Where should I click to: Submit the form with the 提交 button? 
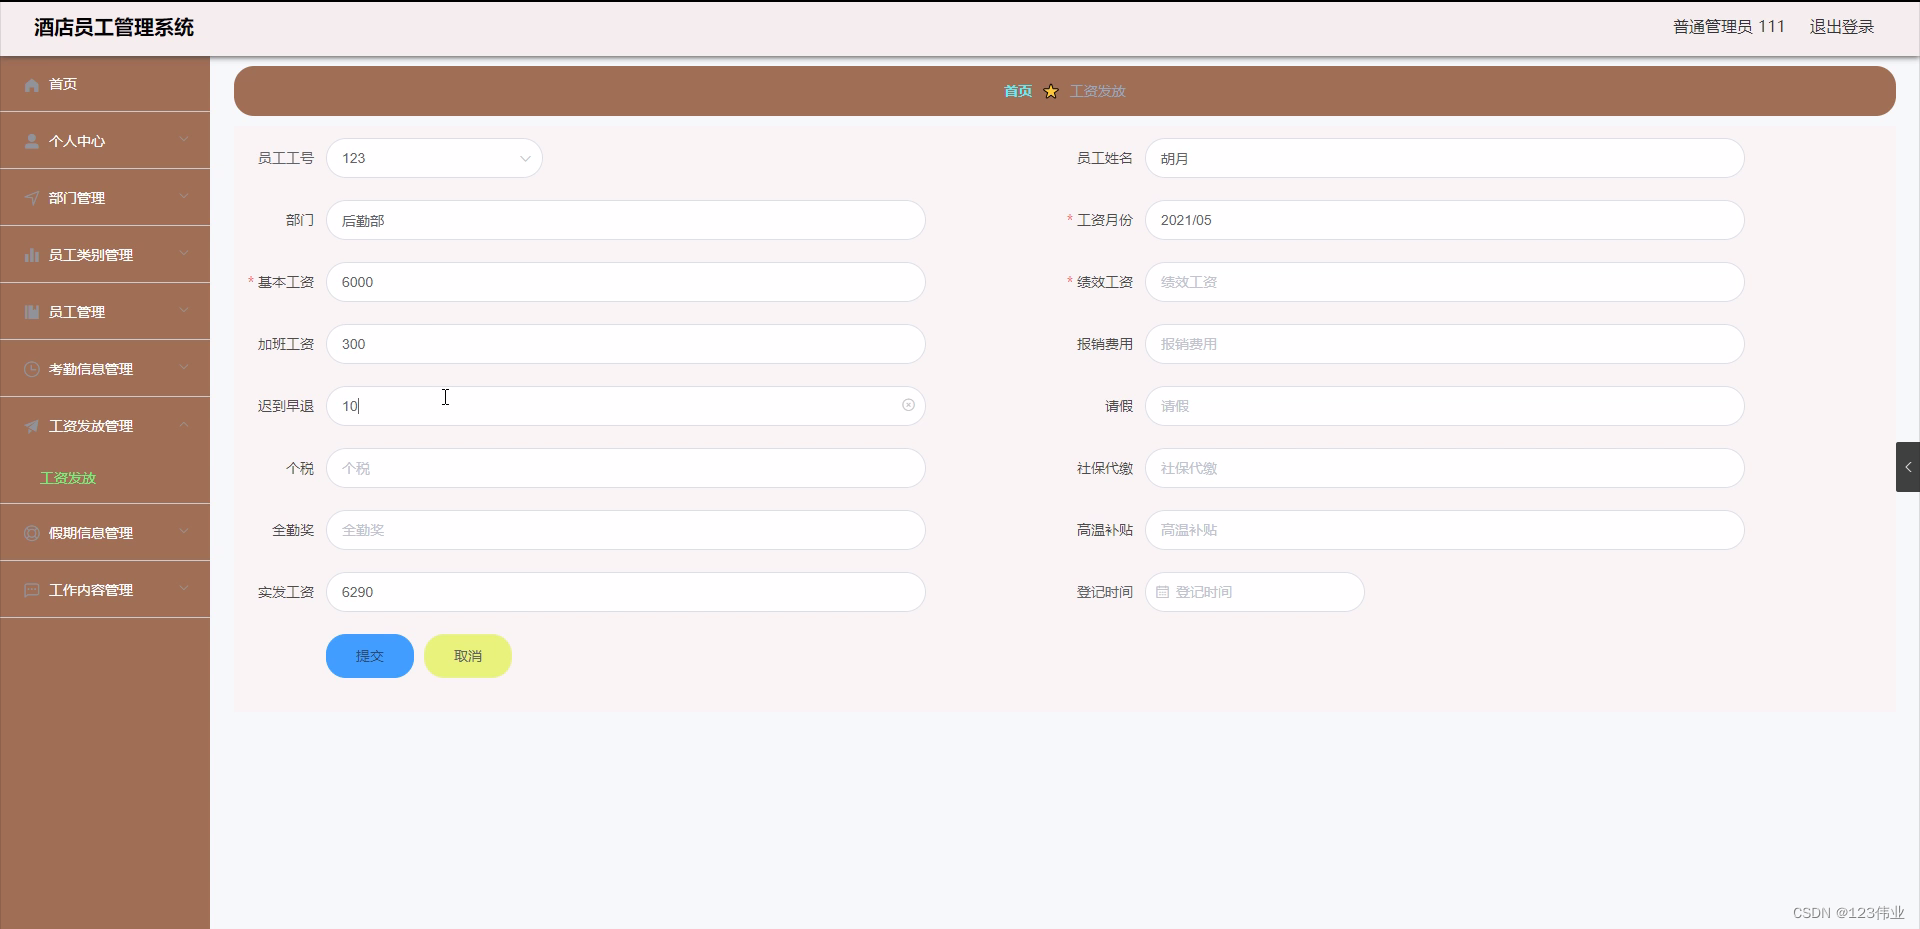(x=368, y=656)
